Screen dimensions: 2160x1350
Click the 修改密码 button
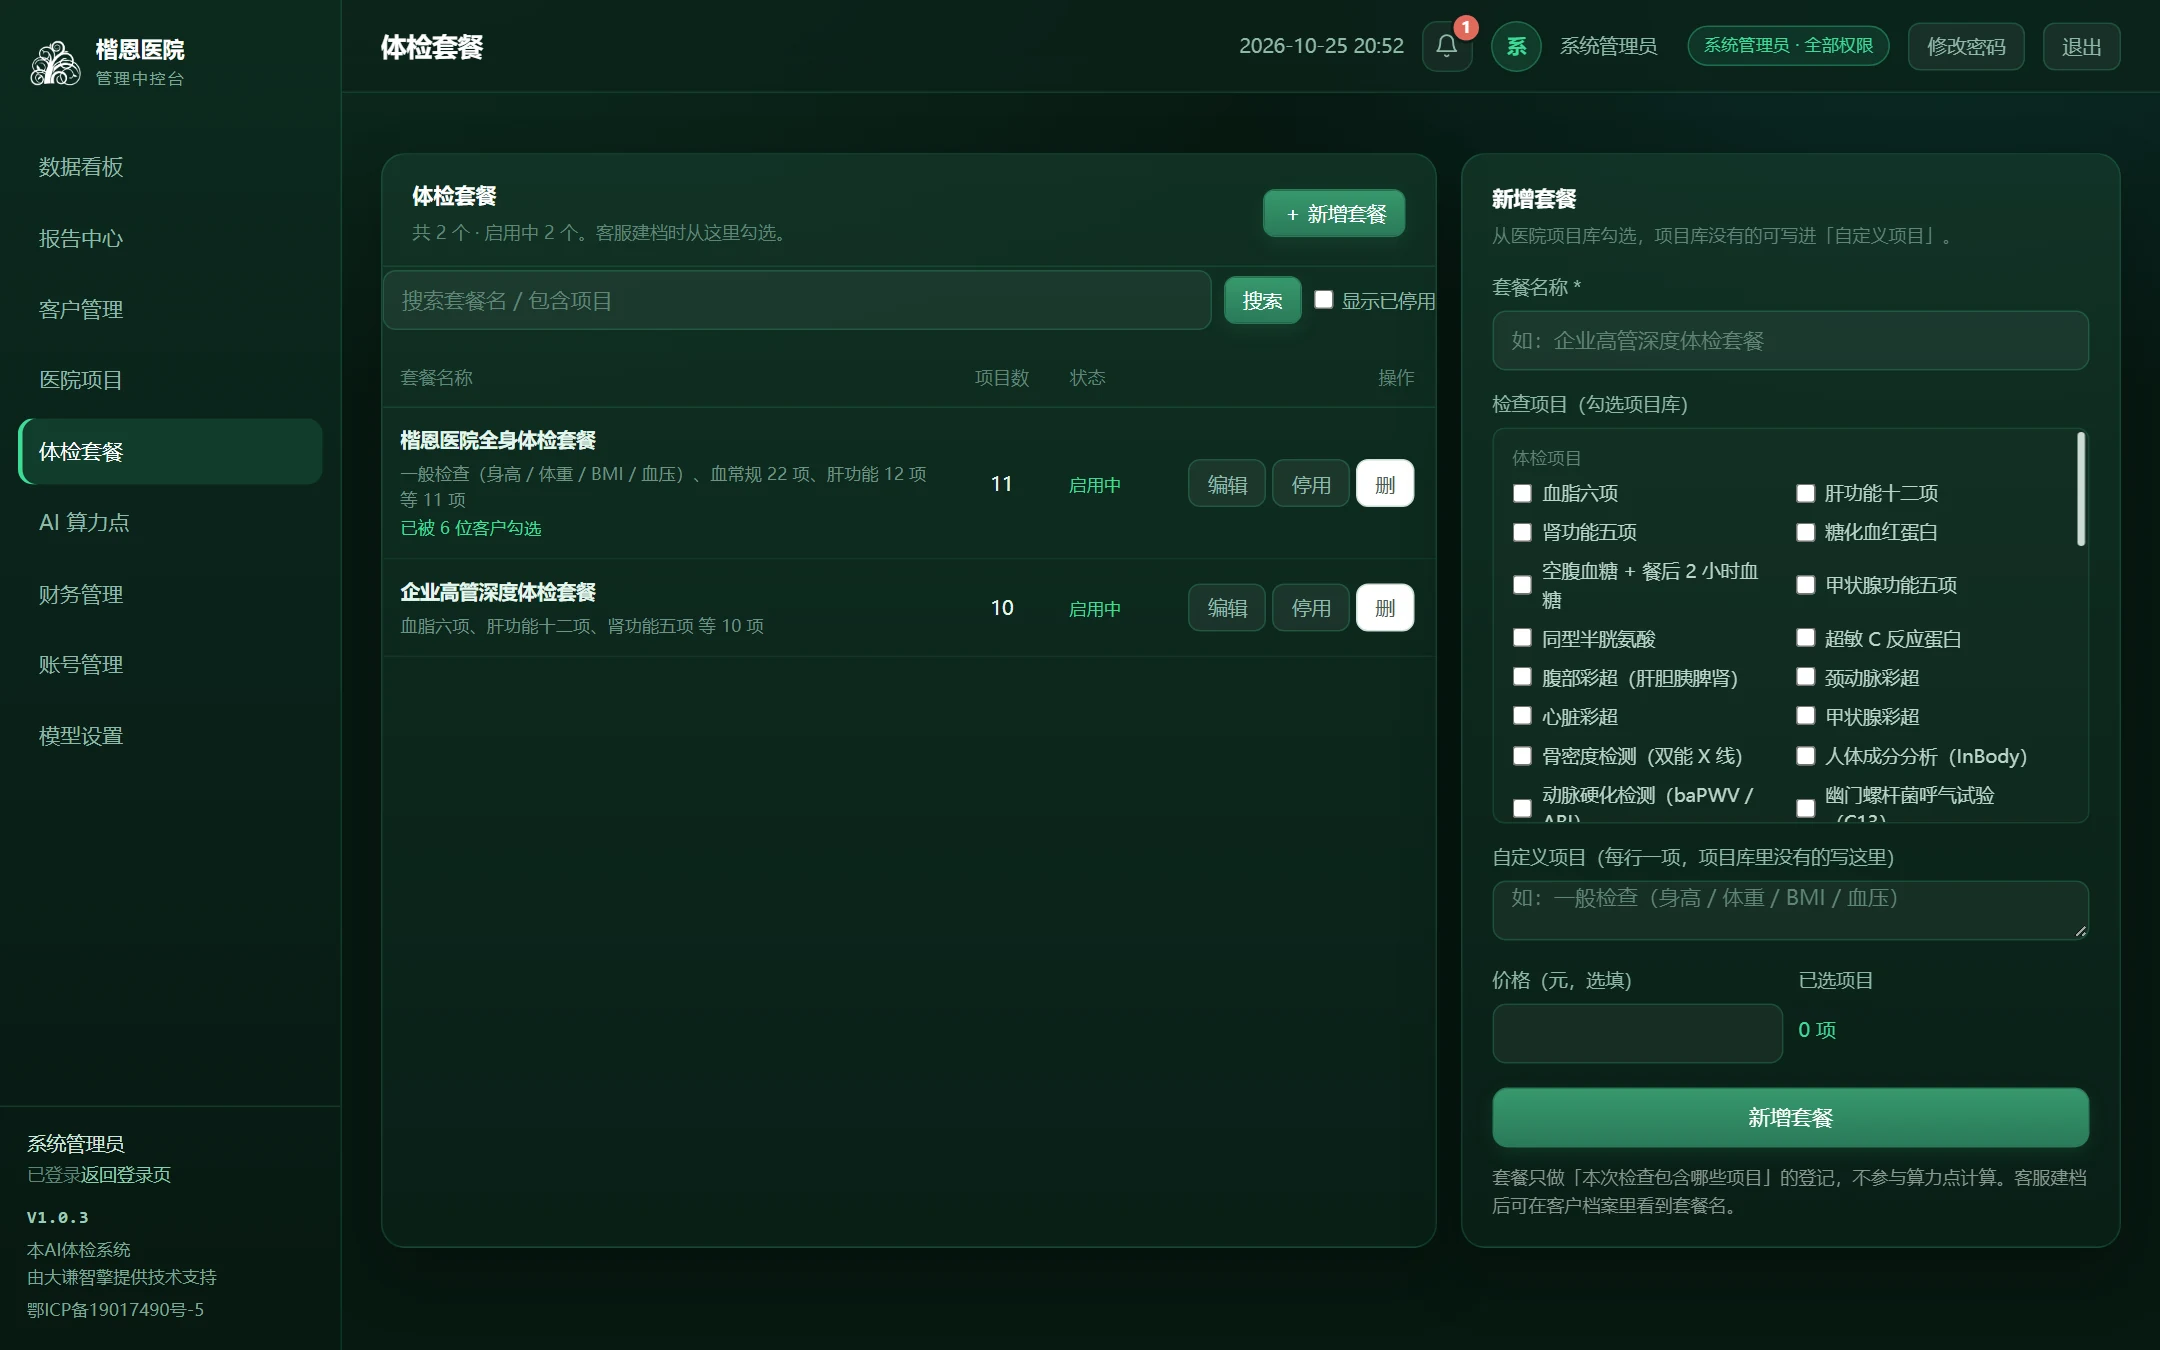coord(1966,46)
